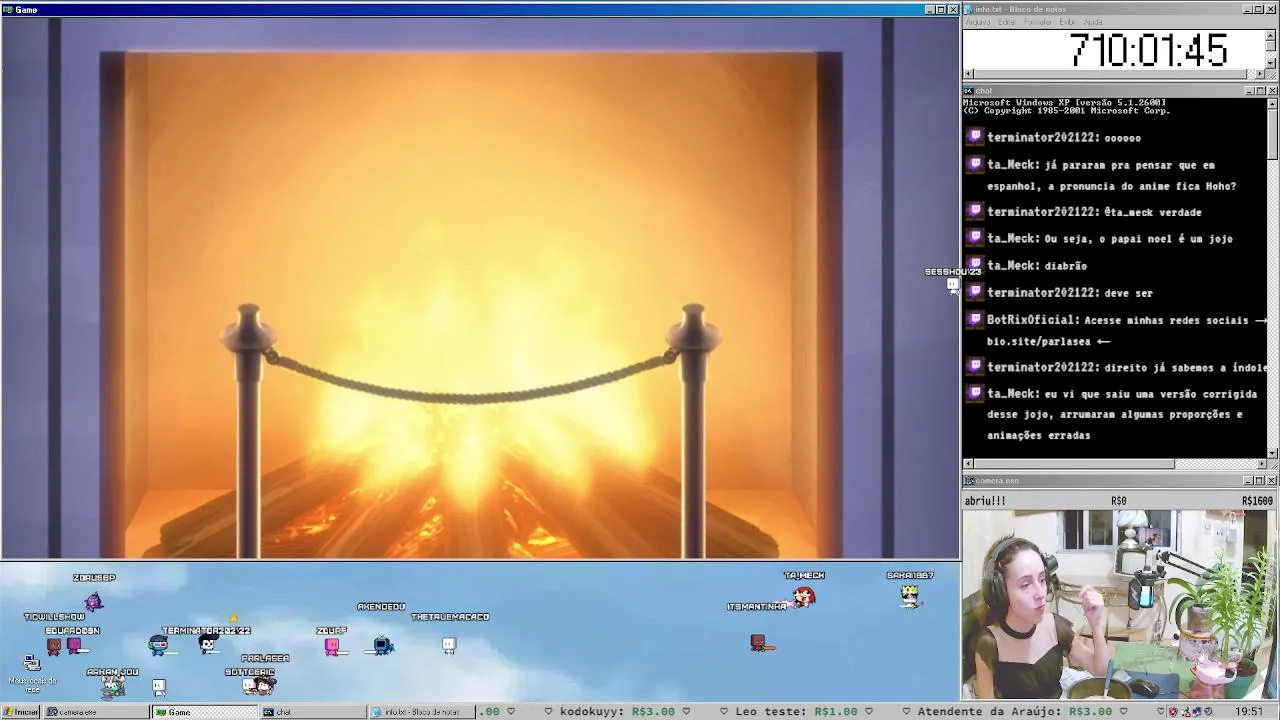Screen dimensions: 1280x720
Task: Open the Iniciar start button
Action: 21,712
